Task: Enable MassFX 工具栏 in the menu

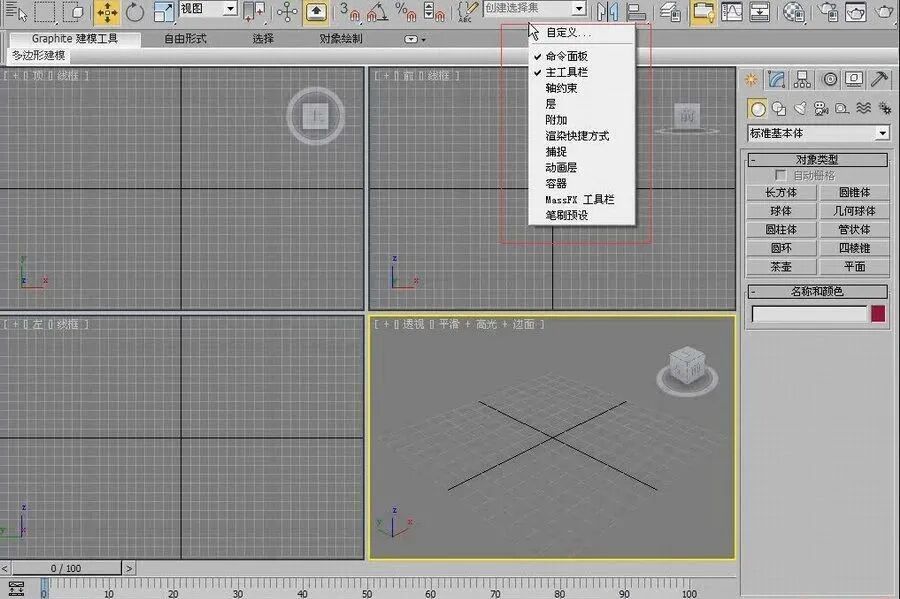Action: click(581, 199)
